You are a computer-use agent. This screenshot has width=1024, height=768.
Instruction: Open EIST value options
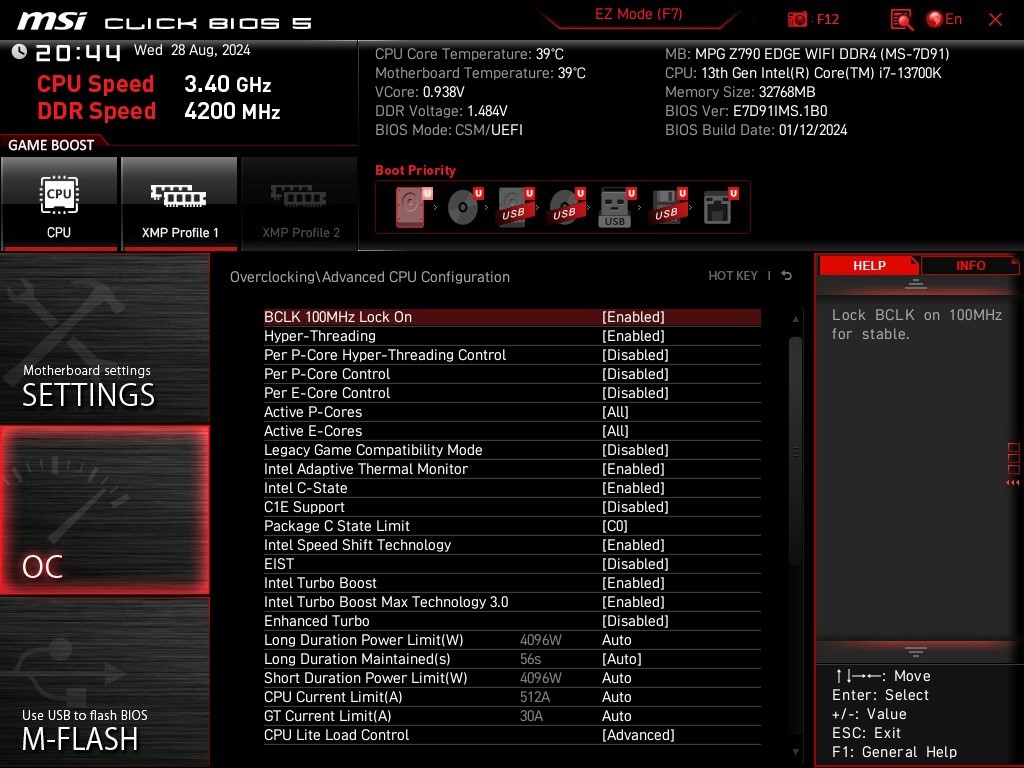[x=635, y=564]
